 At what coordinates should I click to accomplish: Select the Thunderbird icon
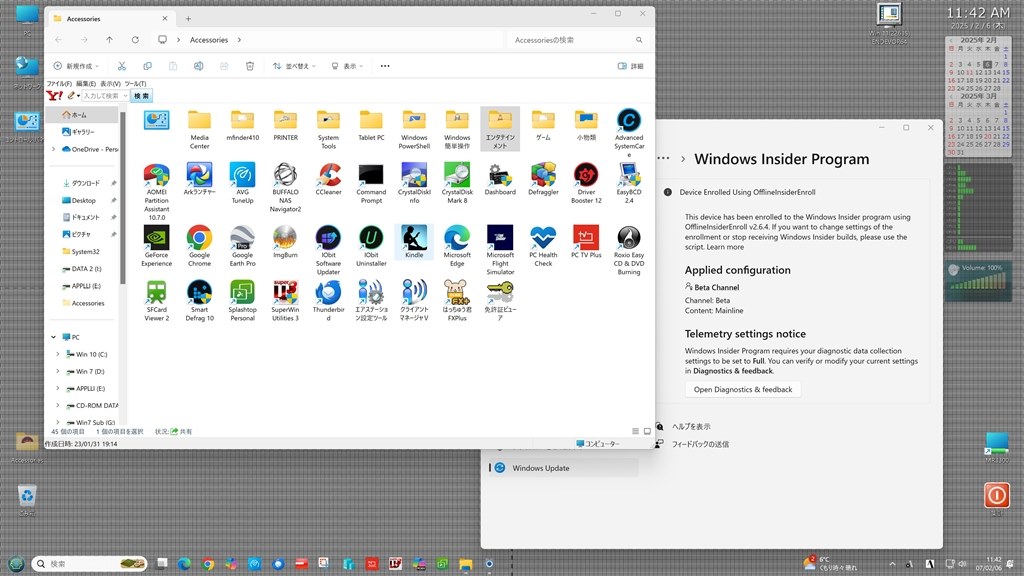[328, 300]
